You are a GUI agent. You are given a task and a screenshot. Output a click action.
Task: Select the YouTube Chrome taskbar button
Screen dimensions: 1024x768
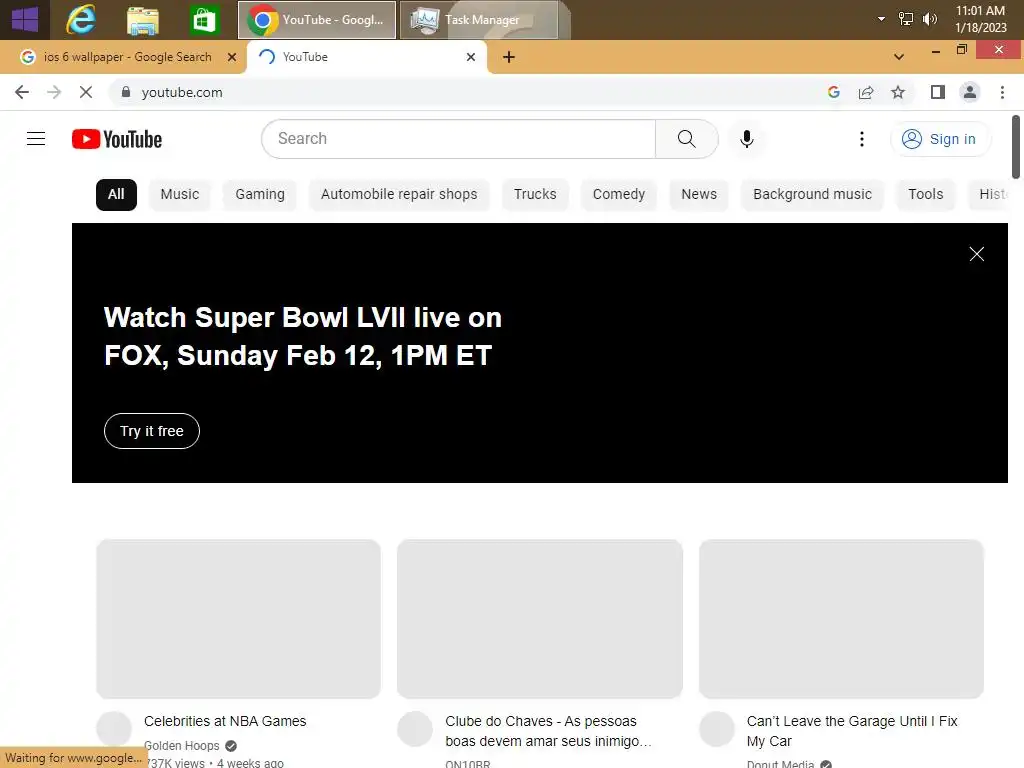coord(317,20)
